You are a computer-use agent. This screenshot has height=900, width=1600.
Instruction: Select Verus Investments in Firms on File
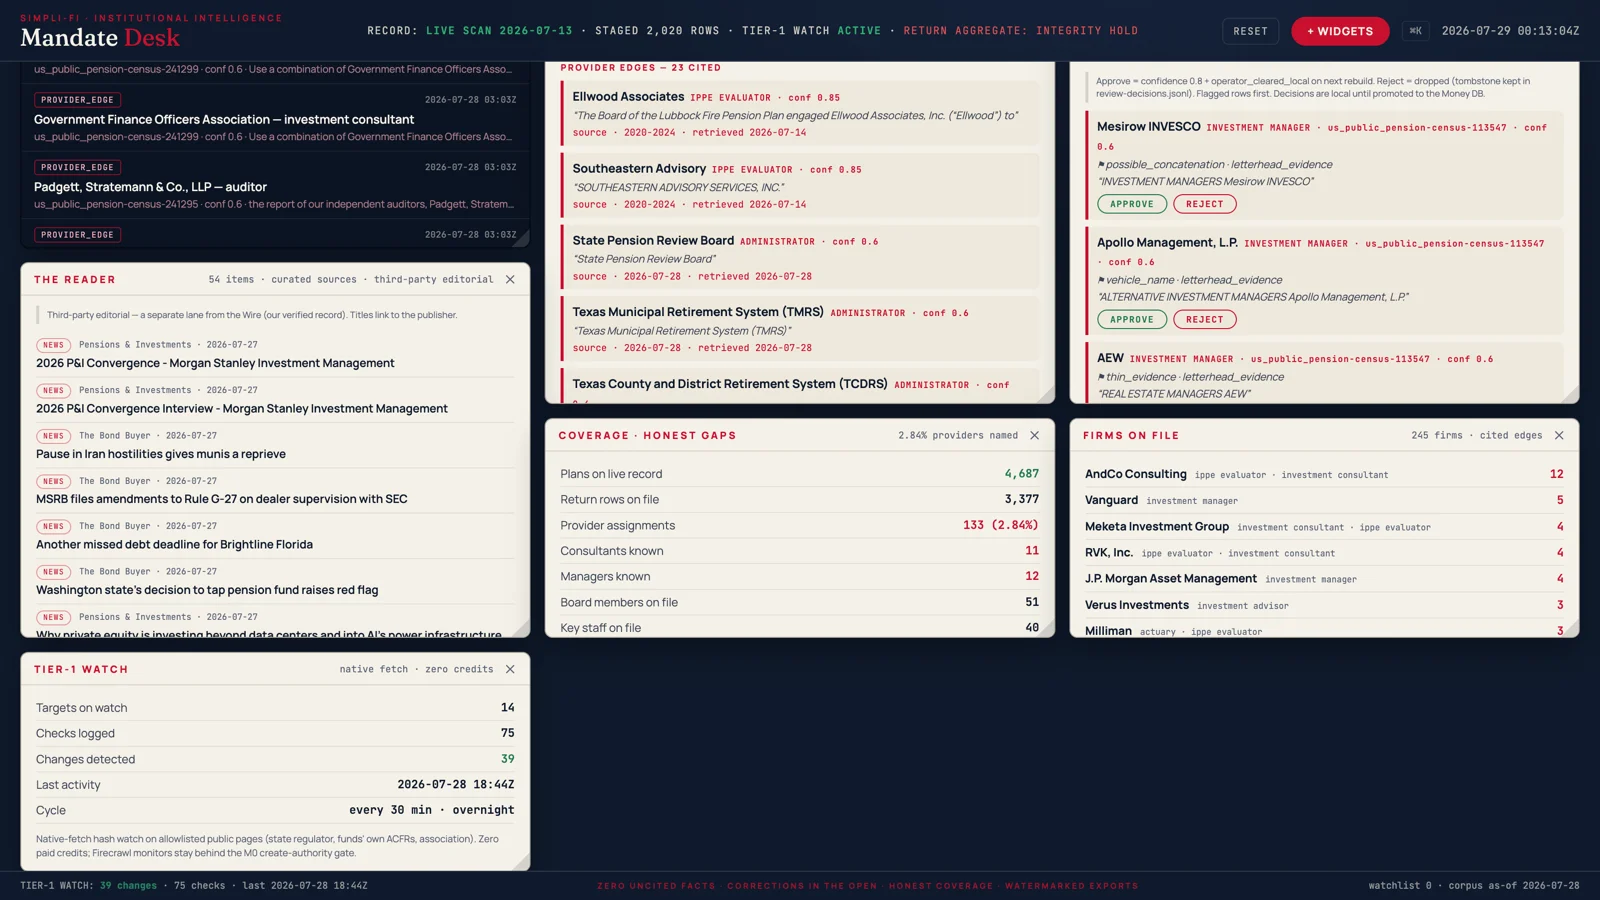point(1324,605)
